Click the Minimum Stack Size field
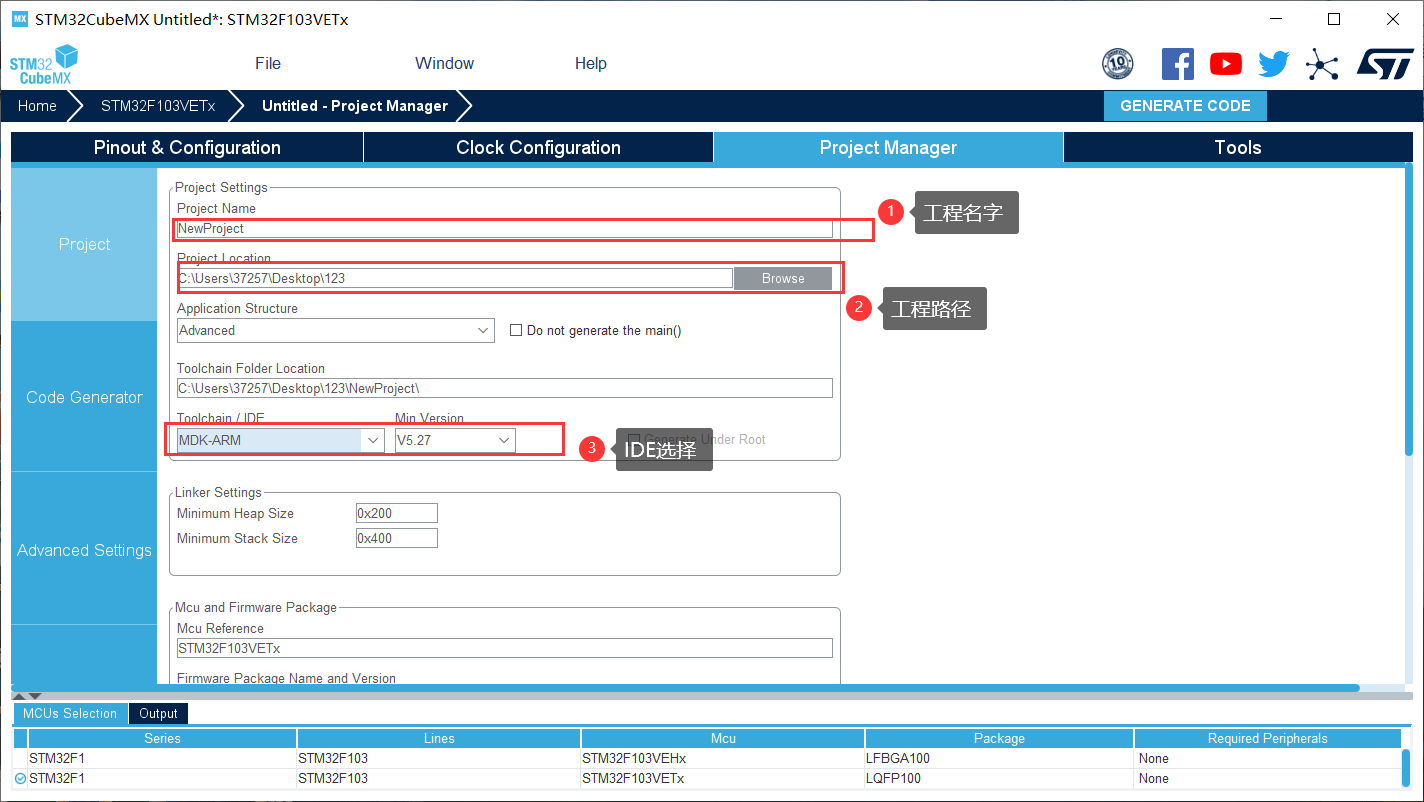Viewport: 1424px width, 802px height. click(397, 538)
